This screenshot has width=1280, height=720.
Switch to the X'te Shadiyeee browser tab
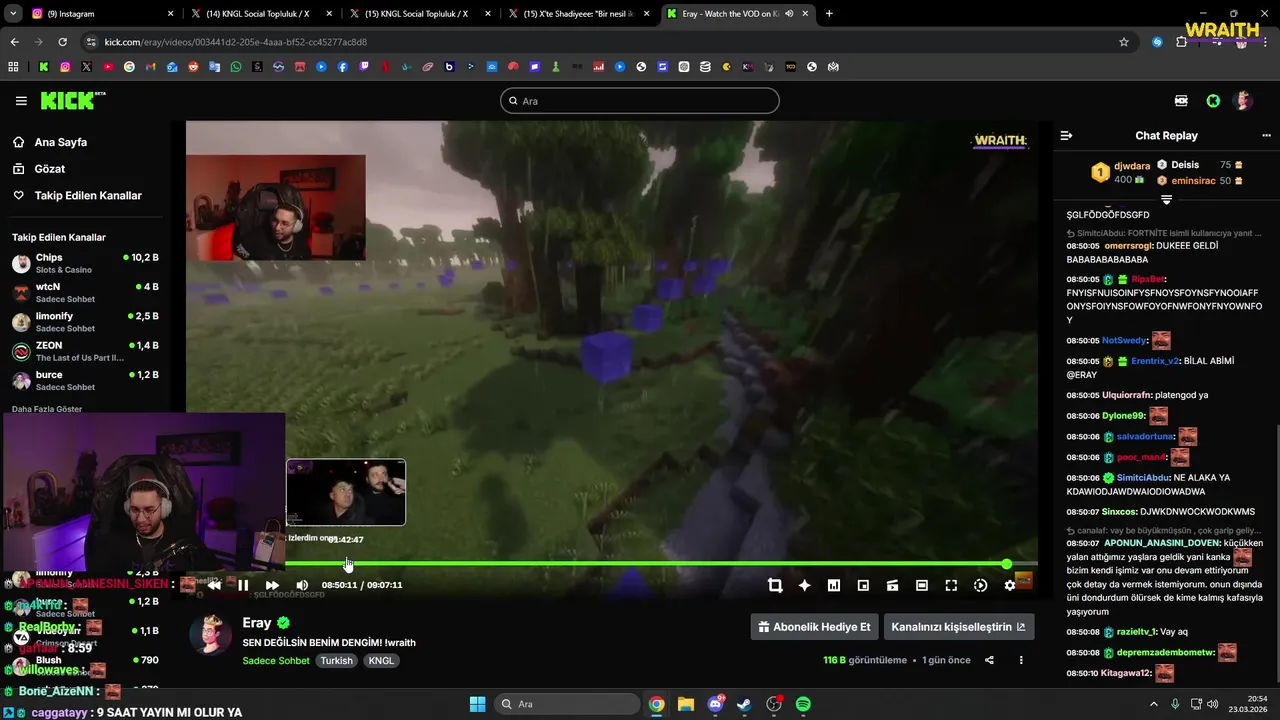pyautogui.click(x=578, y=14)
